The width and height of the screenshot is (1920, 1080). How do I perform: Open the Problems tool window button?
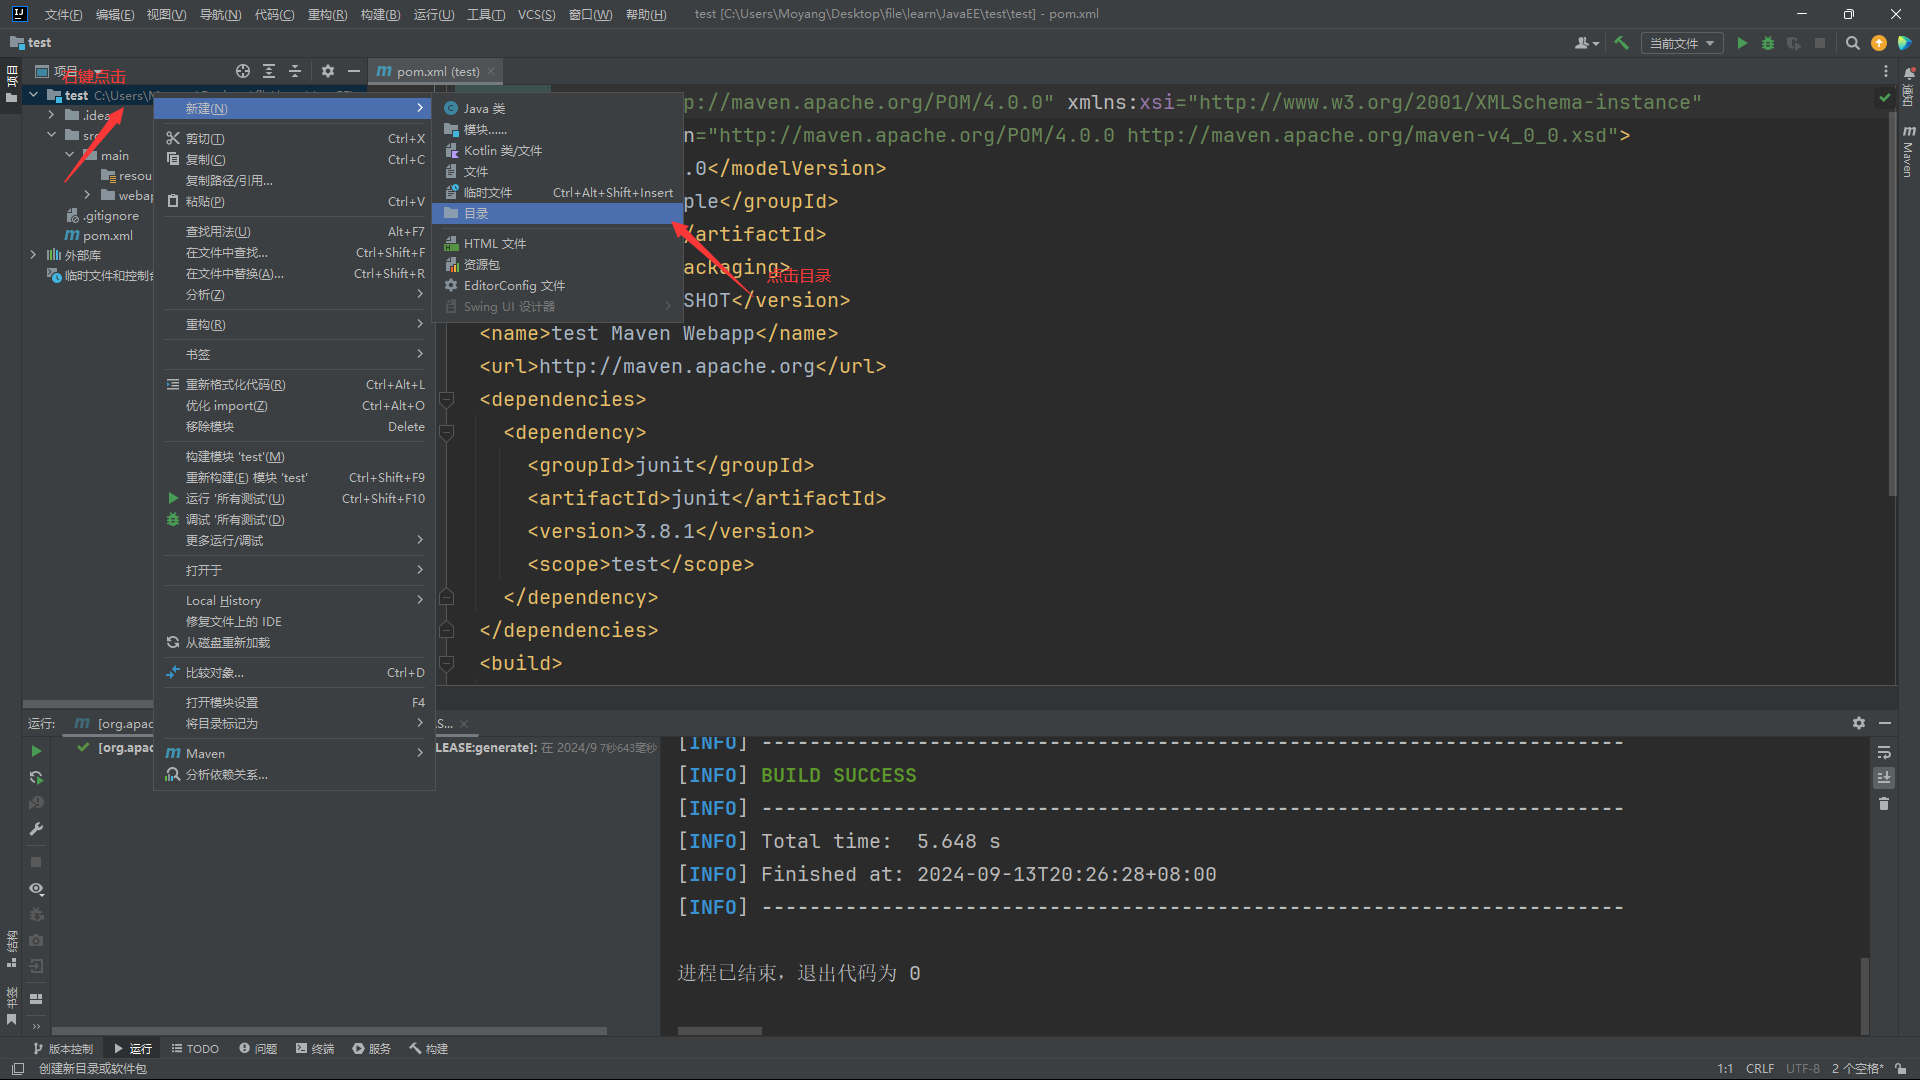(258, 1049)
